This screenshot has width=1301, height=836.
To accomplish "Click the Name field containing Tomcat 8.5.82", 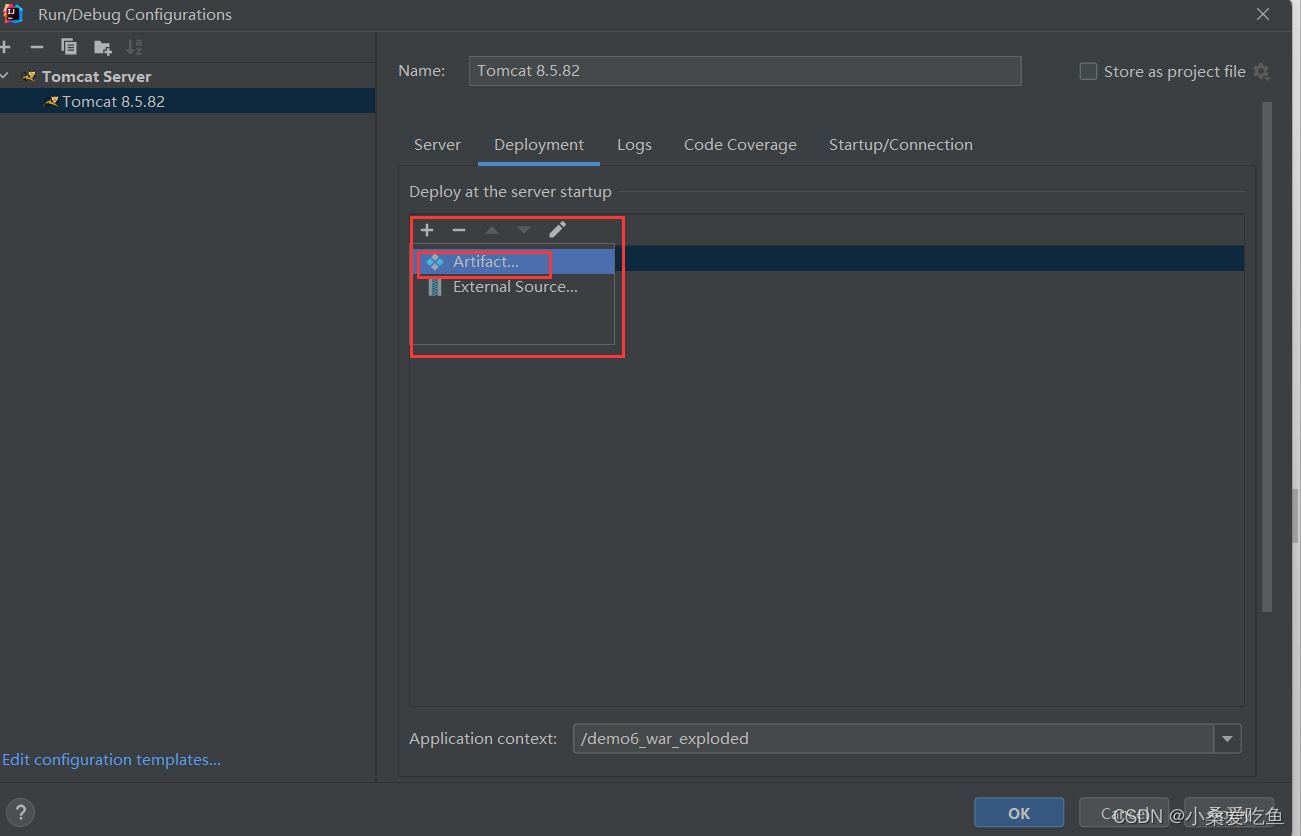I will (x=744, y=71).
